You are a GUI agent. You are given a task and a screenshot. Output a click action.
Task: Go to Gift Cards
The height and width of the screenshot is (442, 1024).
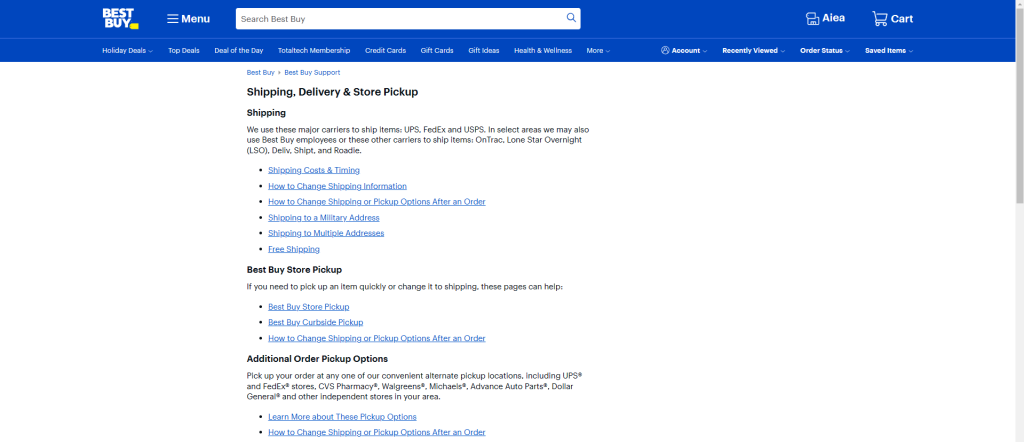437,50
